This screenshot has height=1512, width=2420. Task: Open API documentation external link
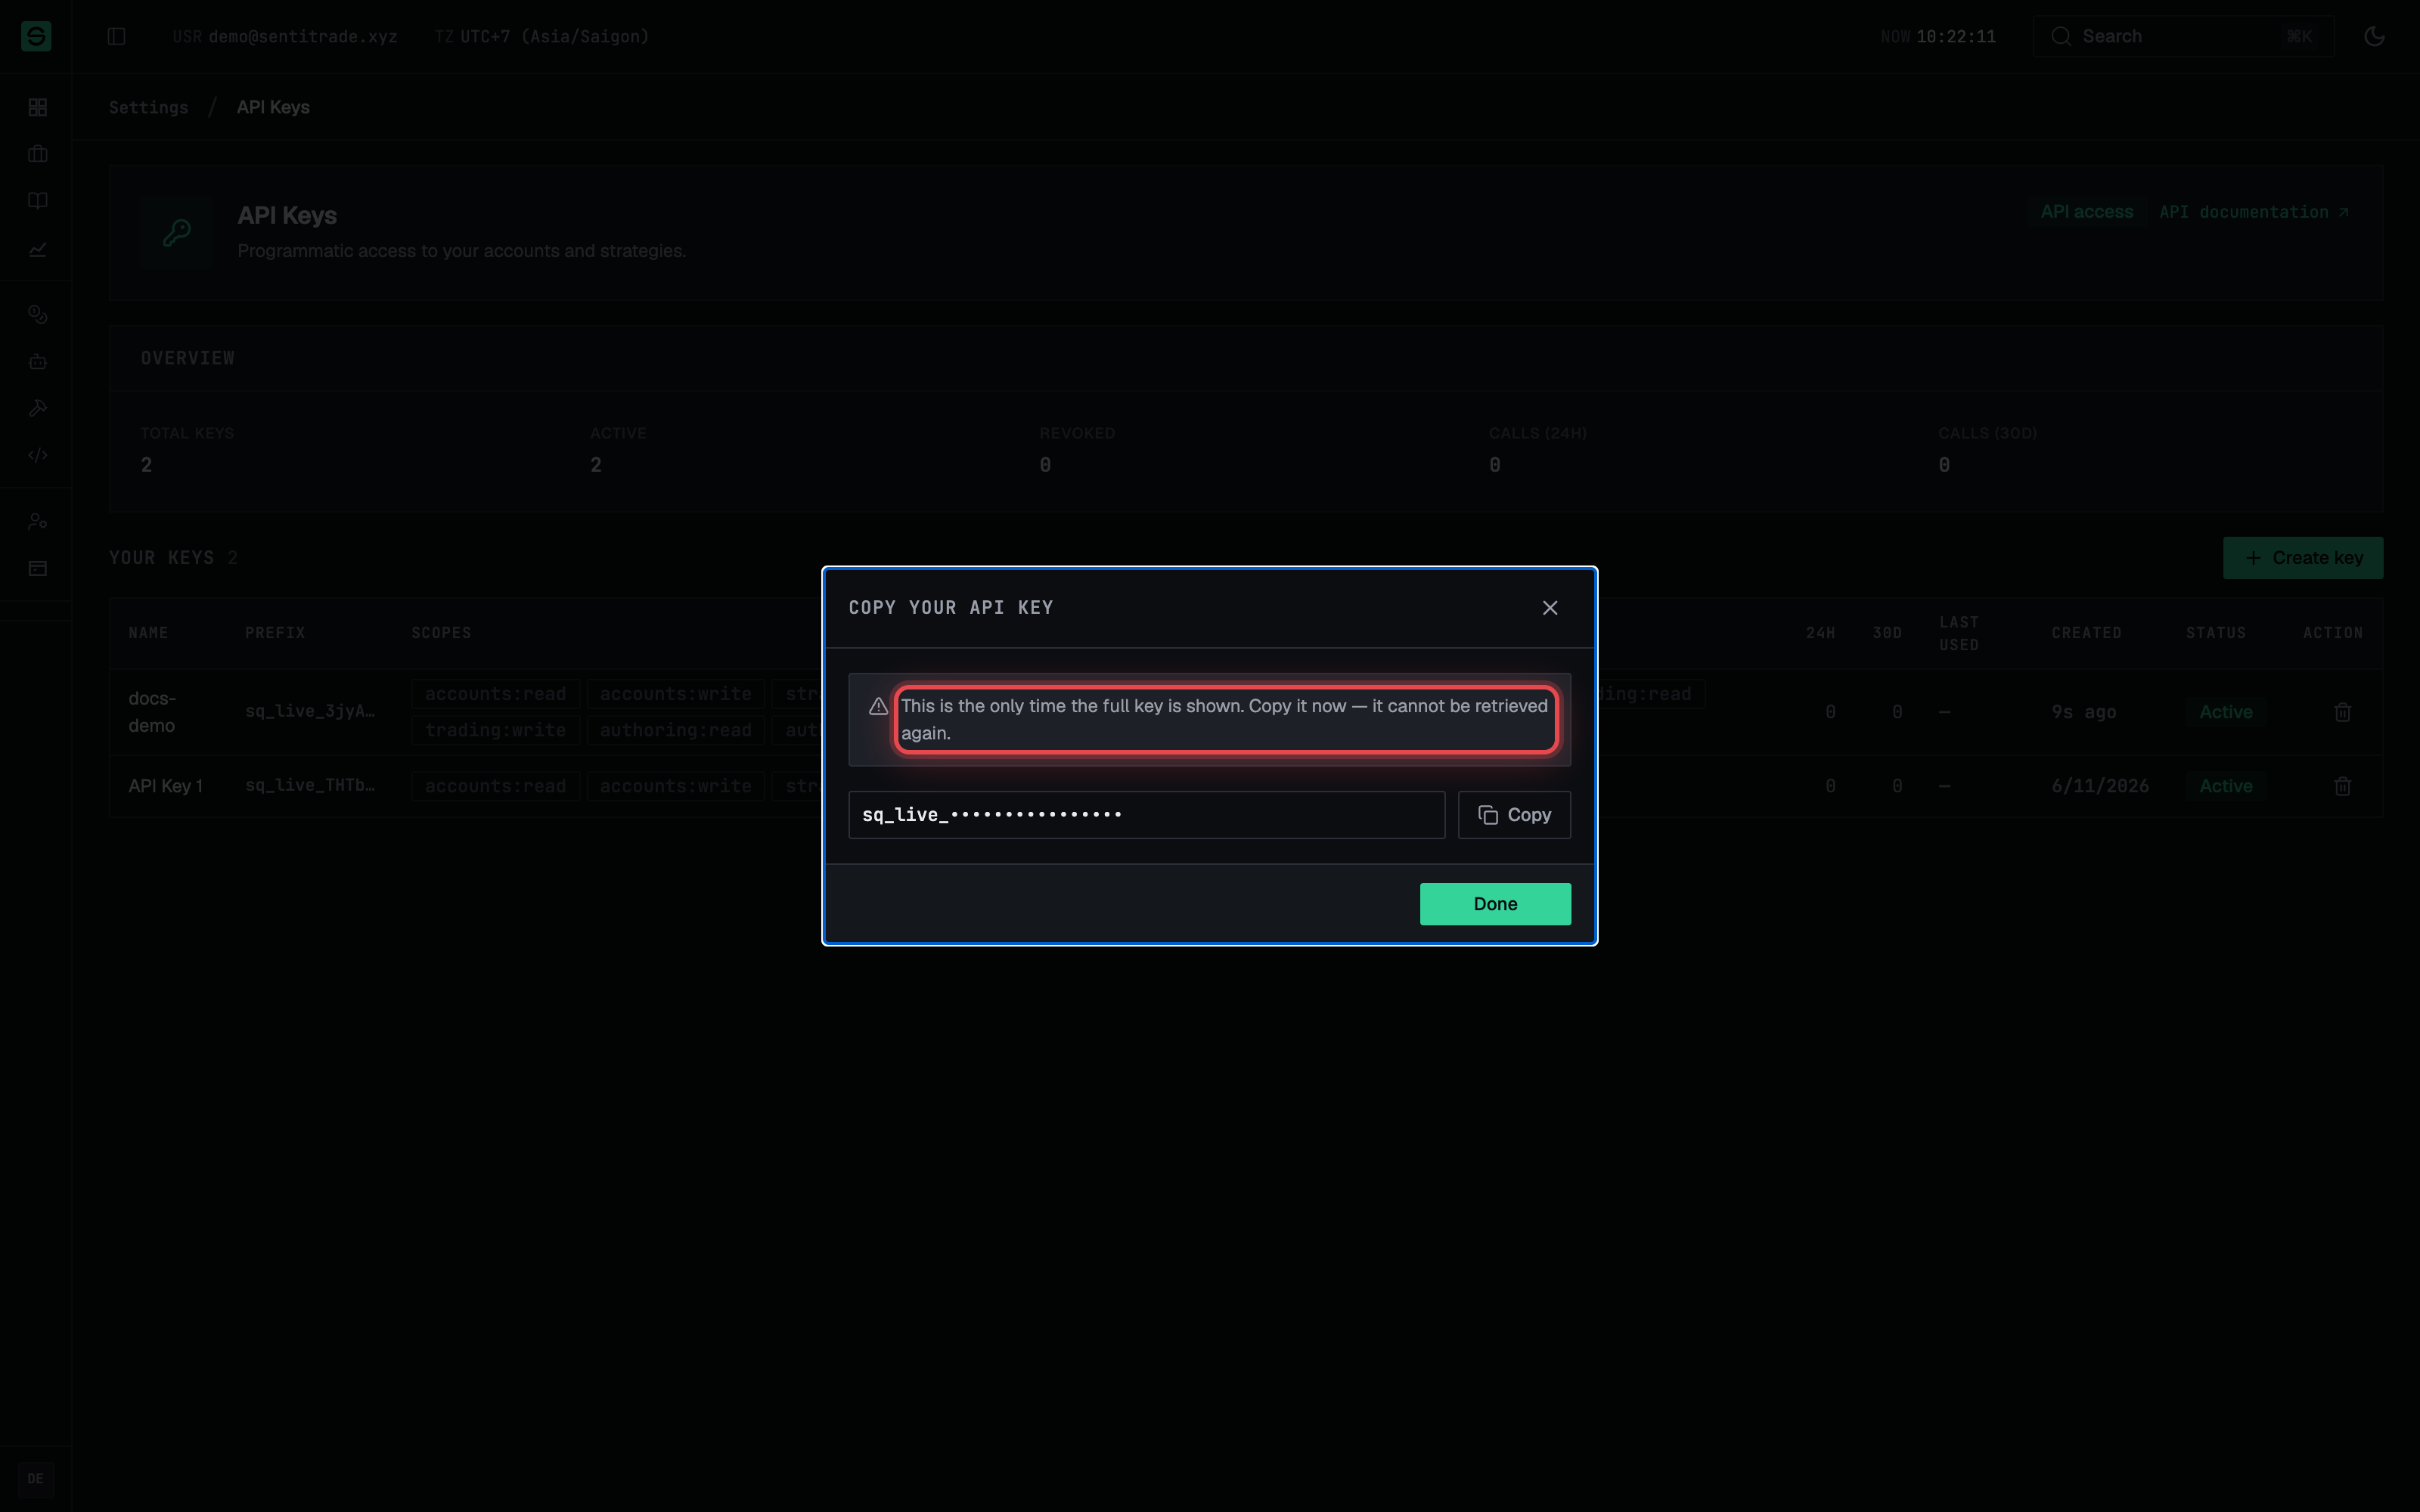[x=2253, y=212]
